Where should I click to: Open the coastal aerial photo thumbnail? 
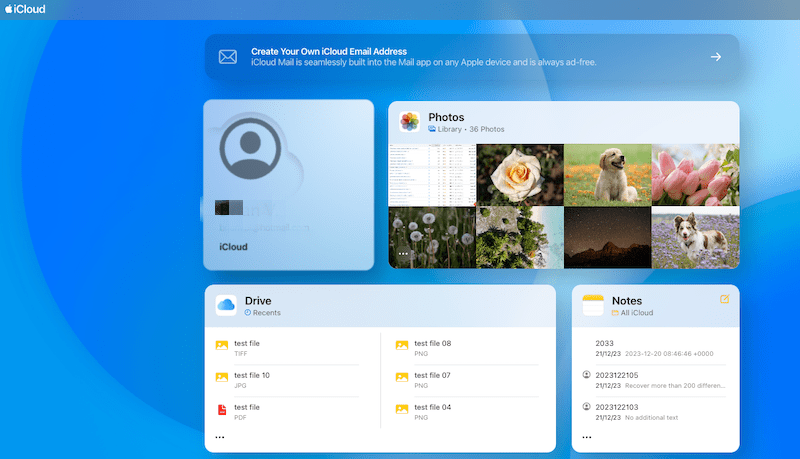tap(520, 238)
